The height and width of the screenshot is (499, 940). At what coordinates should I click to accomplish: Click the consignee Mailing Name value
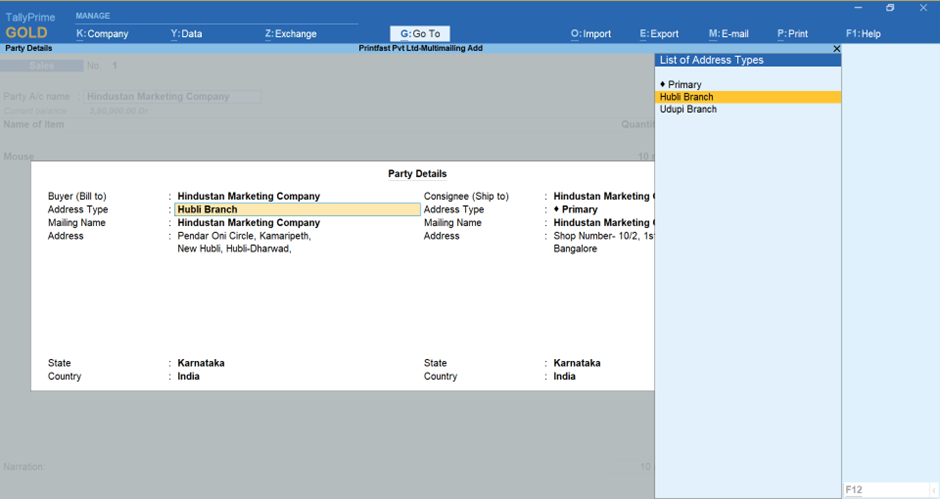tap(604, 223)
